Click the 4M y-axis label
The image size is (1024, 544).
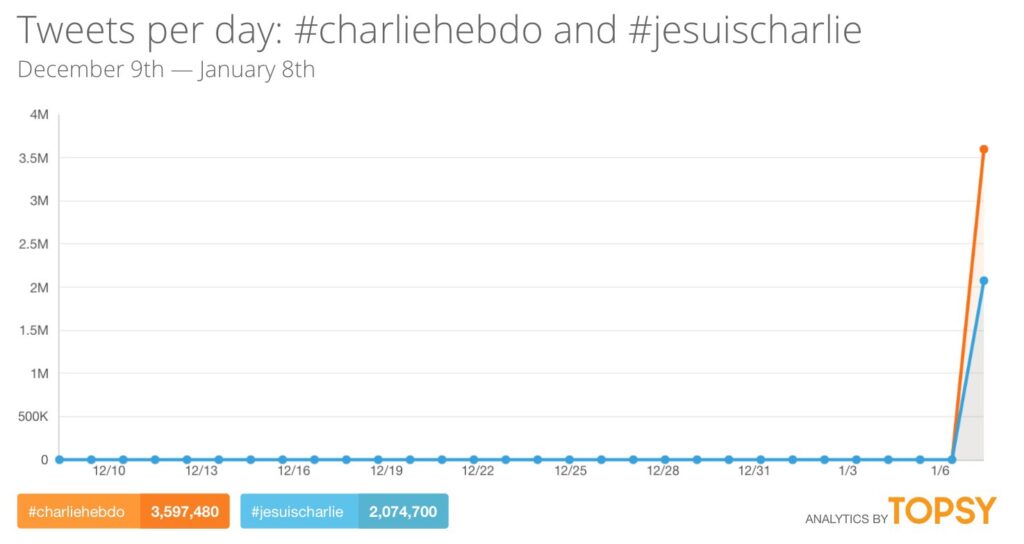coord(39,115)
